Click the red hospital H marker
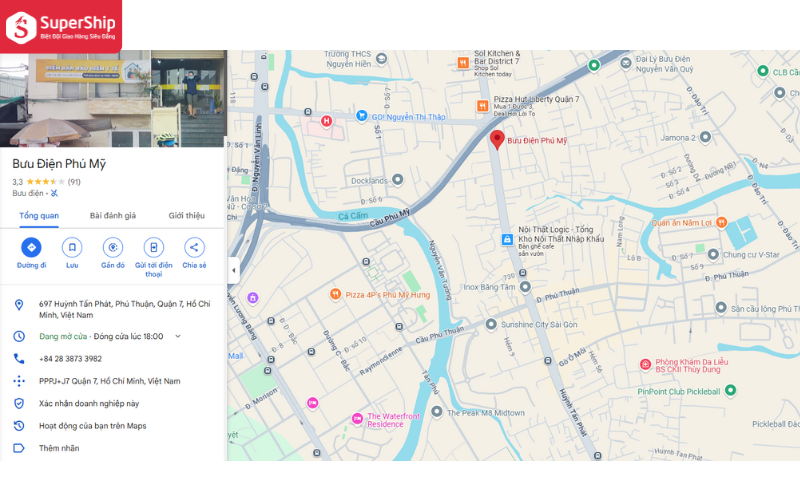Viewport: 800px width, 500px height. coord(327,121)
